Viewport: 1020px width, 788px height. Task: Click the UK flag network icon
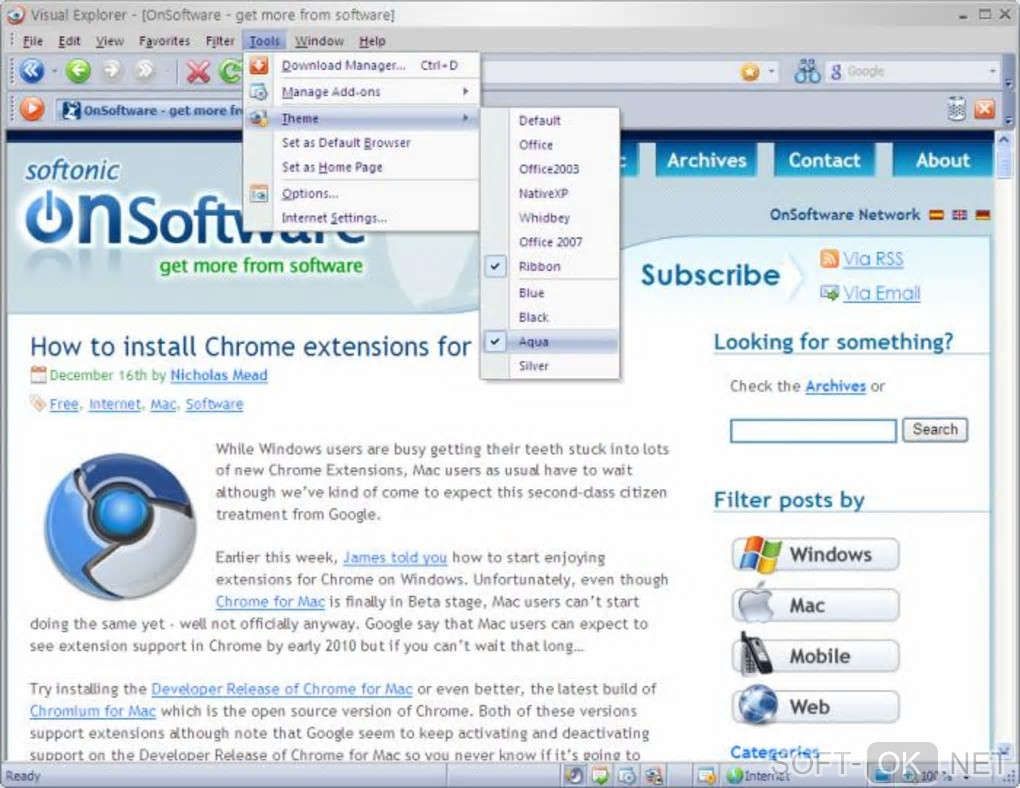click(x=960, y=215)
